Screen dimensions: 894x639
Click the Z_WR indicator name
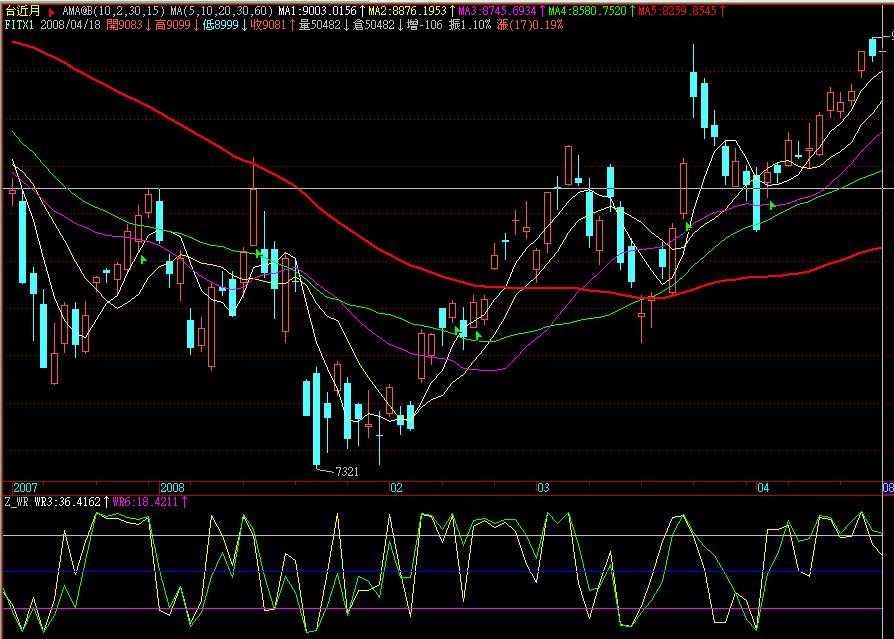(17, 501)
